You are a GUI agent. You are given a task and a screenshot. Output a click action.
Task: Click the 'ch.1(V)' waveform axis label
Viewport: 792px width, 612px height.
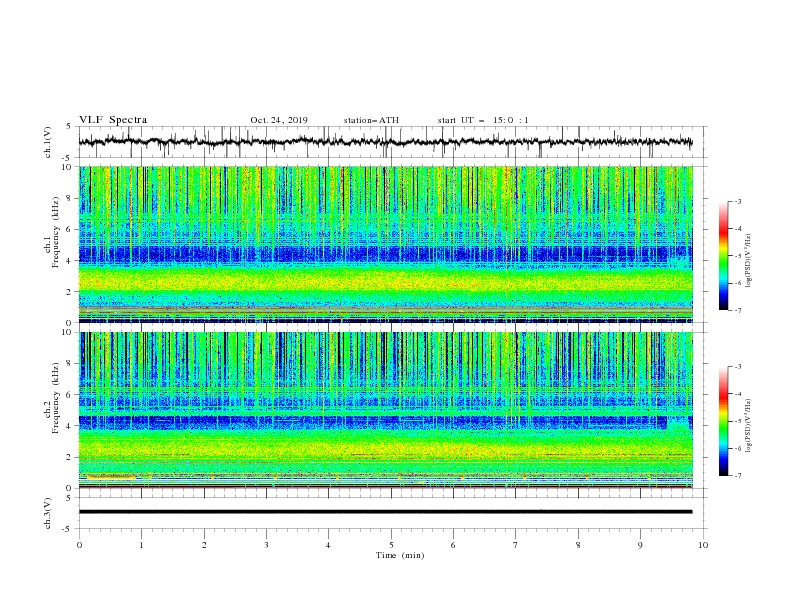click(x=48, y=142)
